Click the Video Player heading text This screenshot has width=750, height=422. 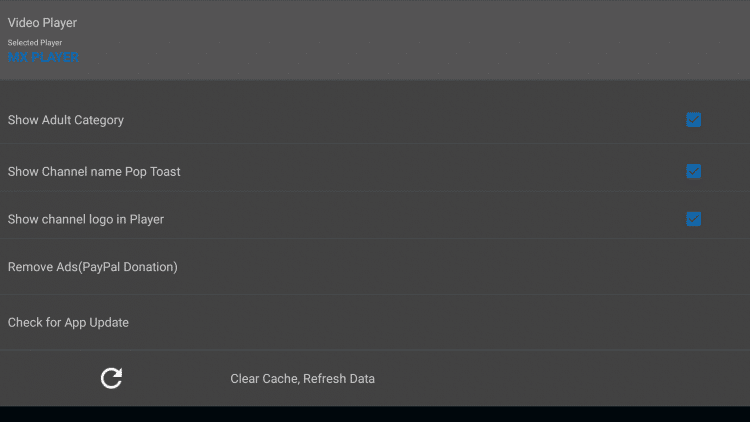tap(42, 22)
